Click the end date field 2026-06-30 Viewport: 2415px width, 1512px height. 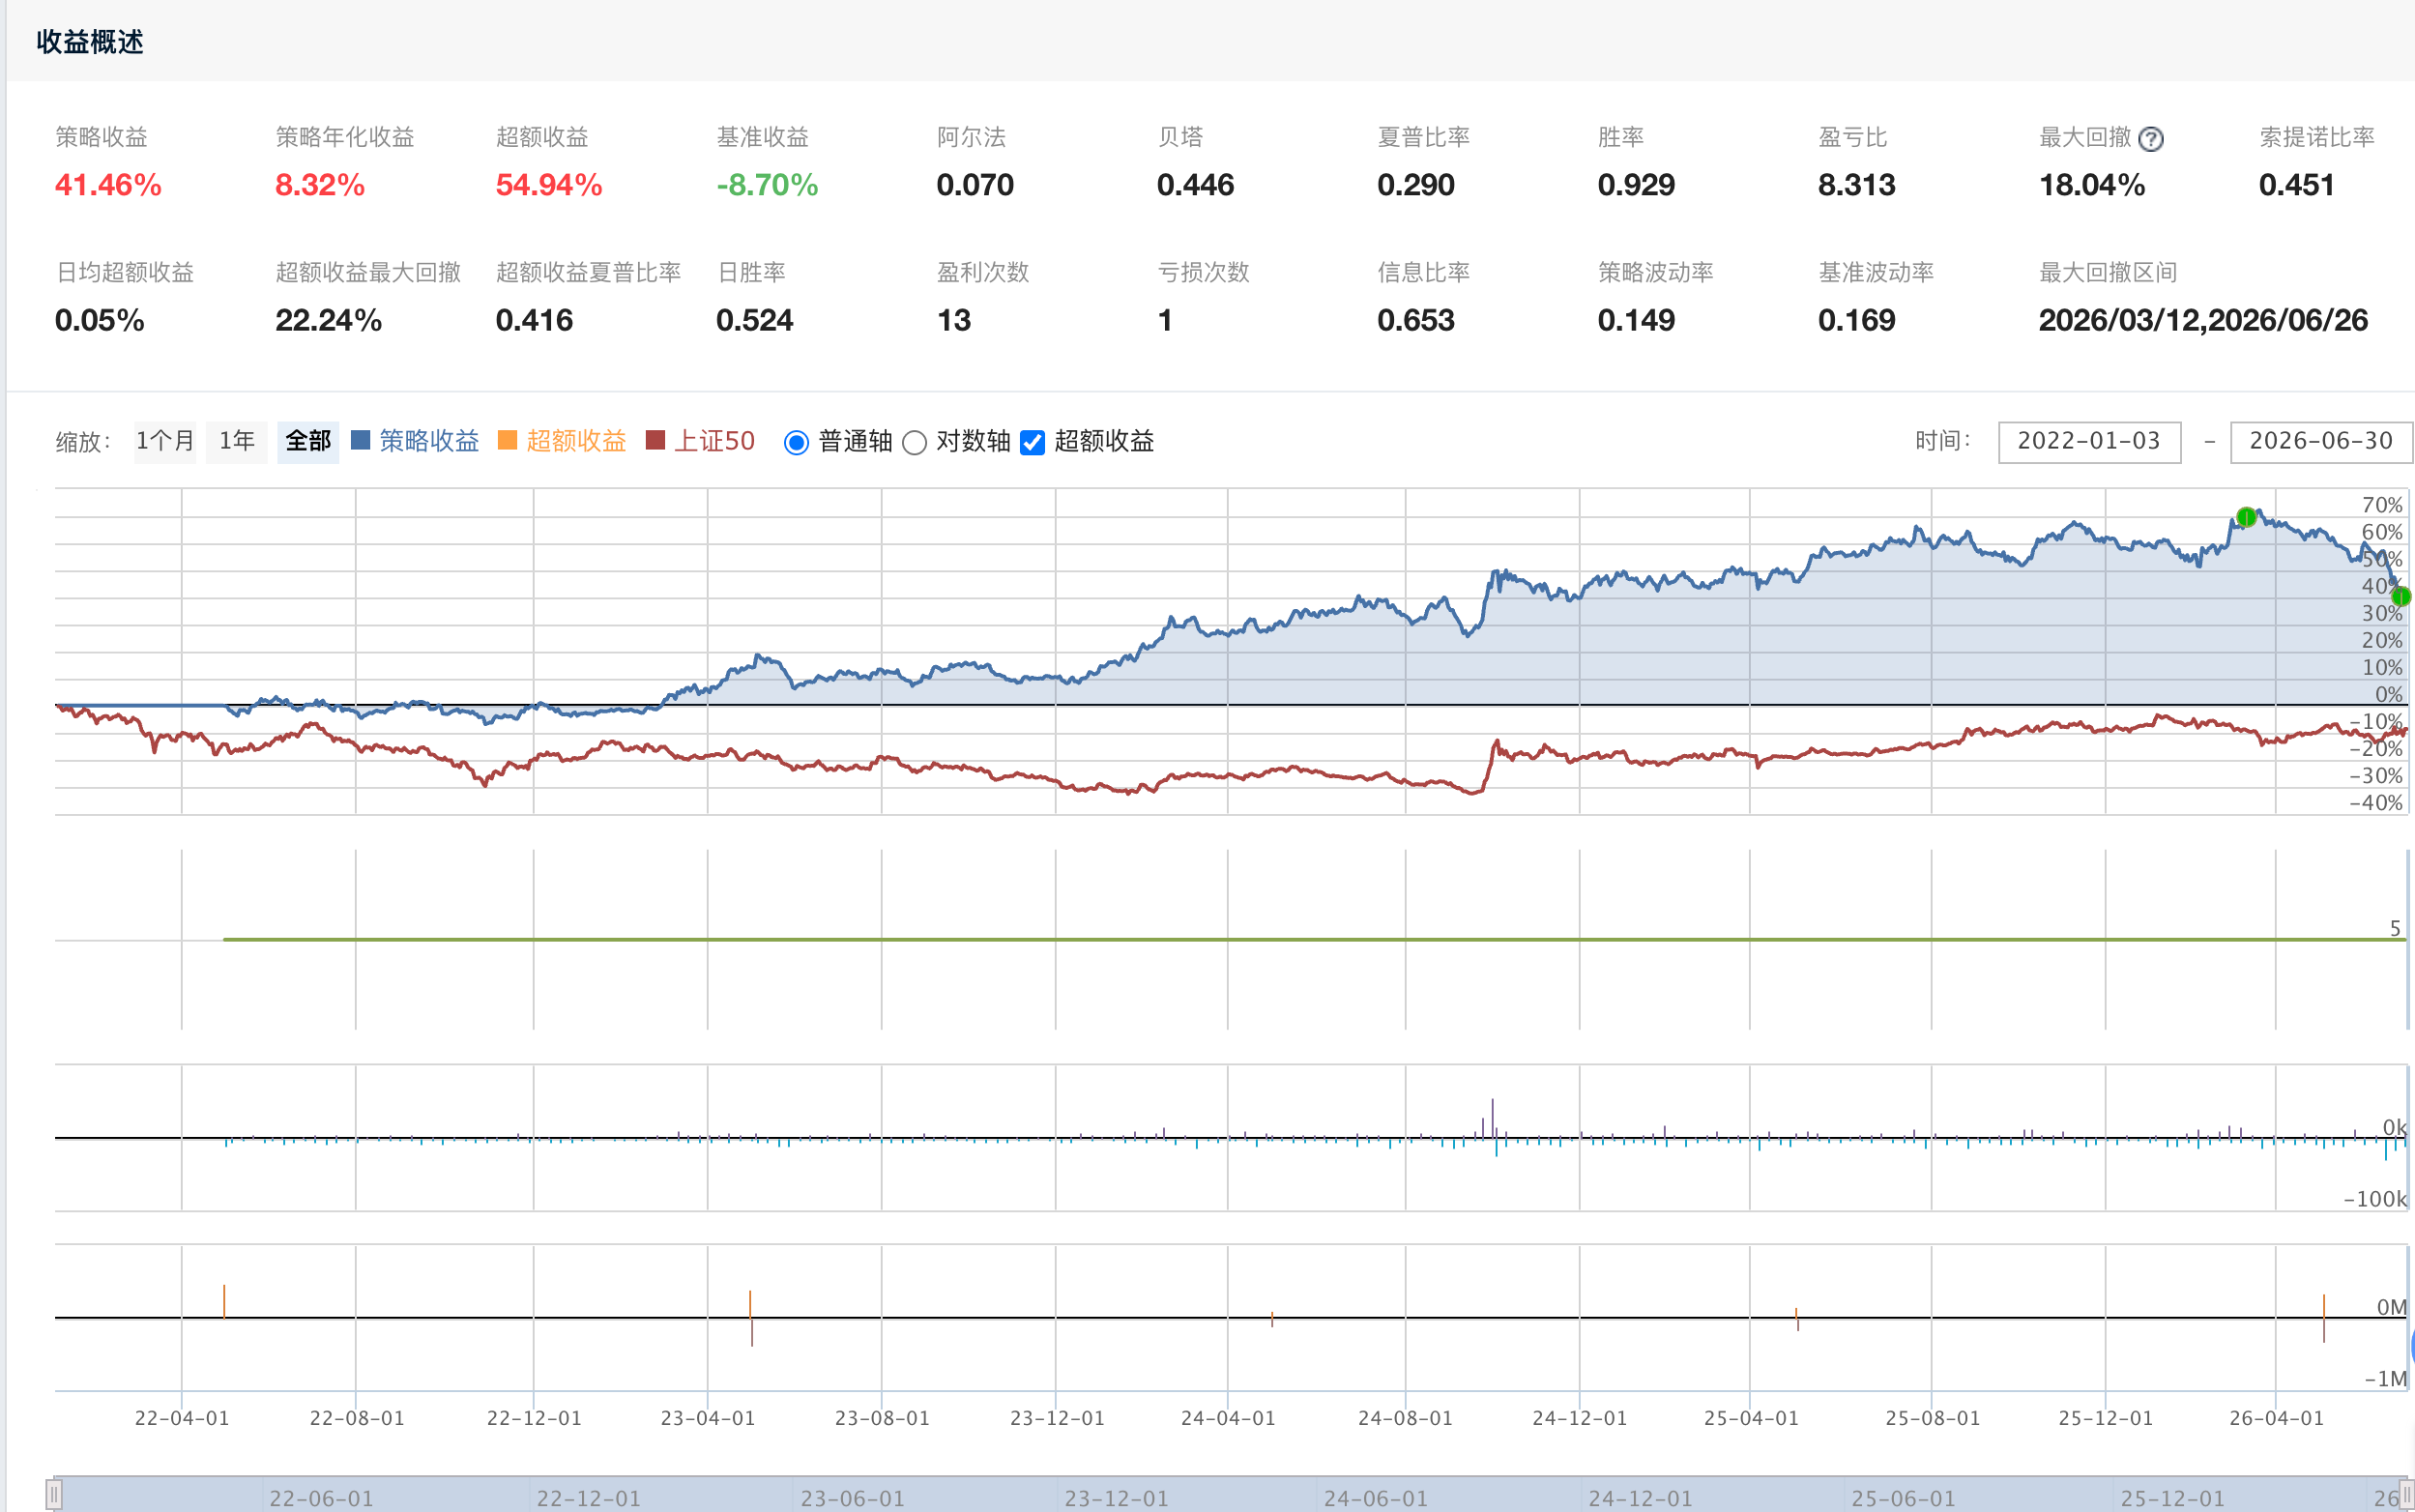tap(2321, 441)
